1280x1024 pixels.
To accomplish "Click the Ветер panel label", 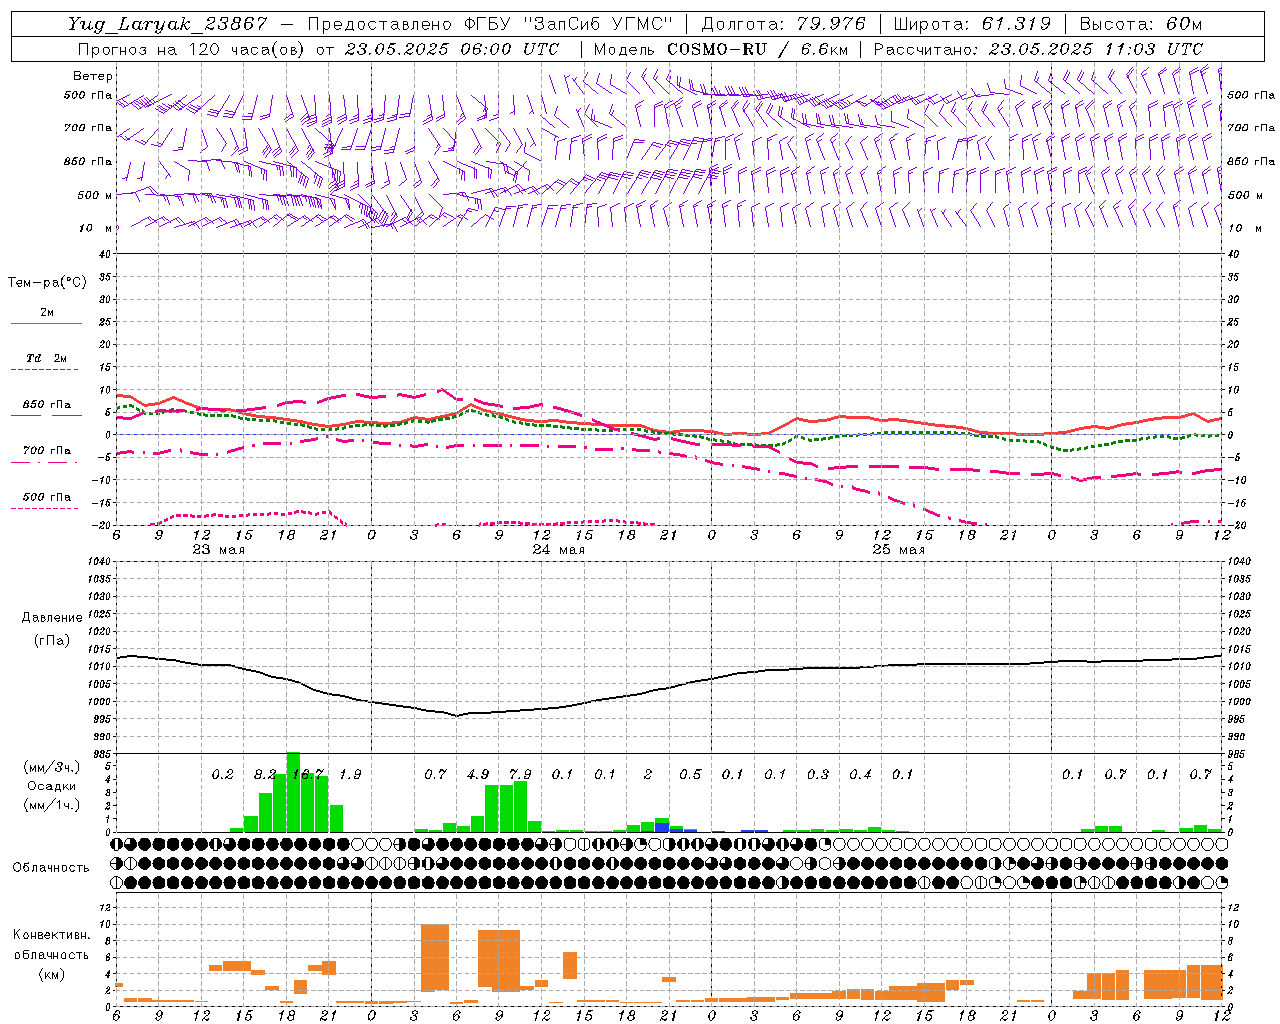I will 93,76.
